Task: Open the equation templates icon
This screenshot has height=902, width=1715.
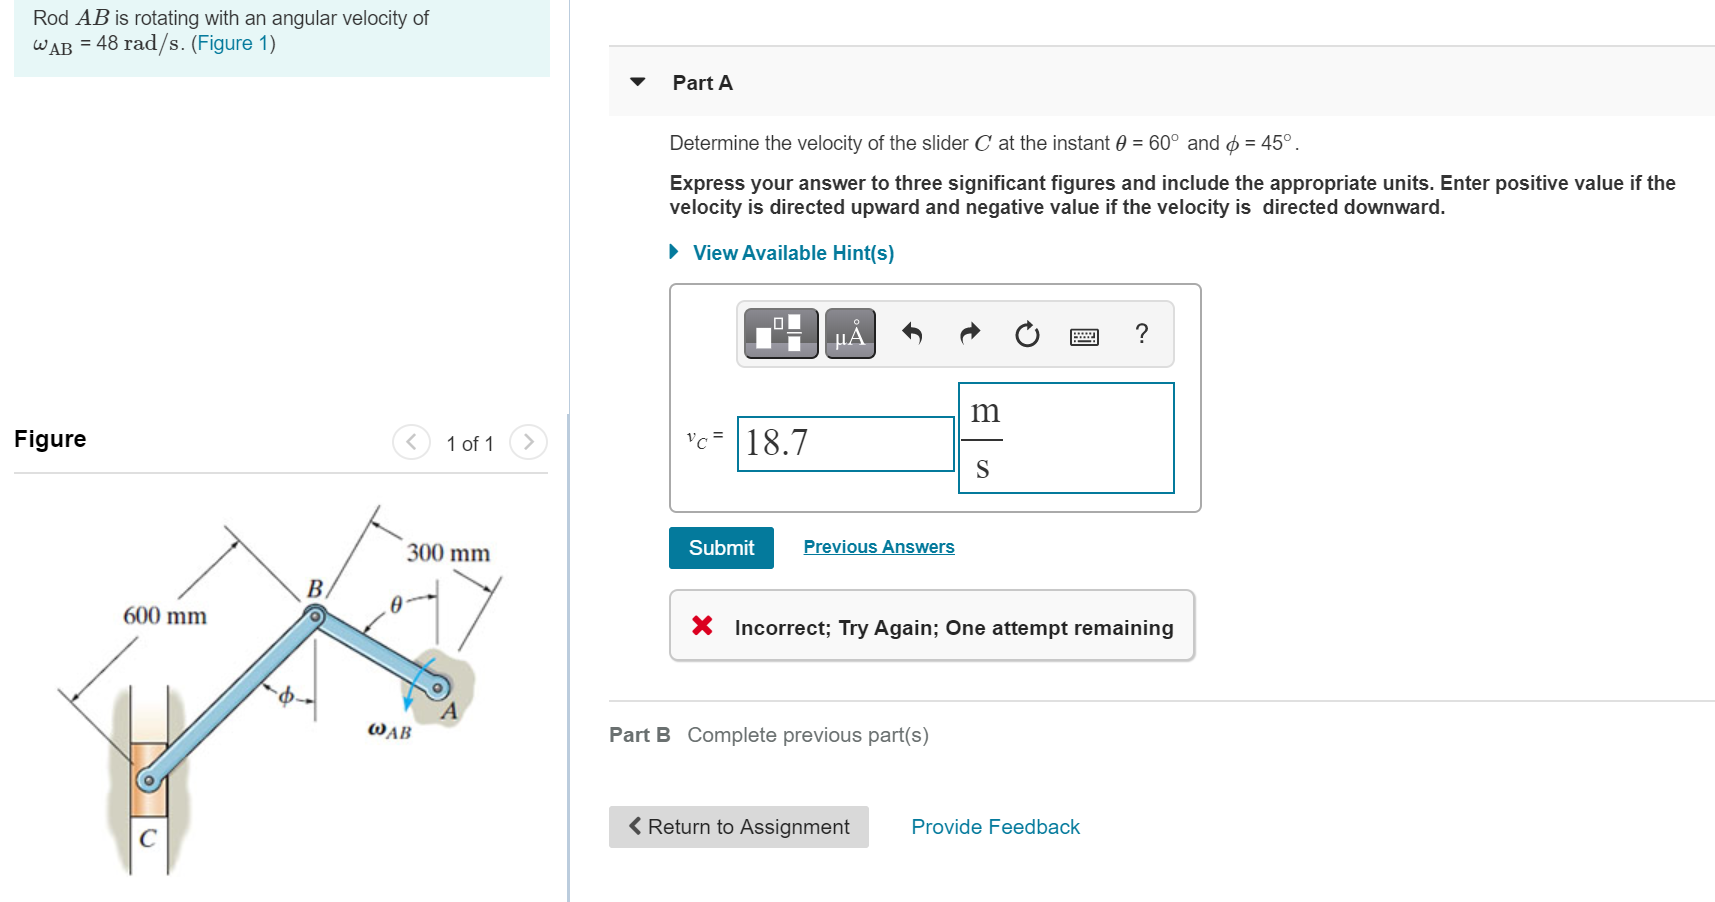Action: (780, 333)
